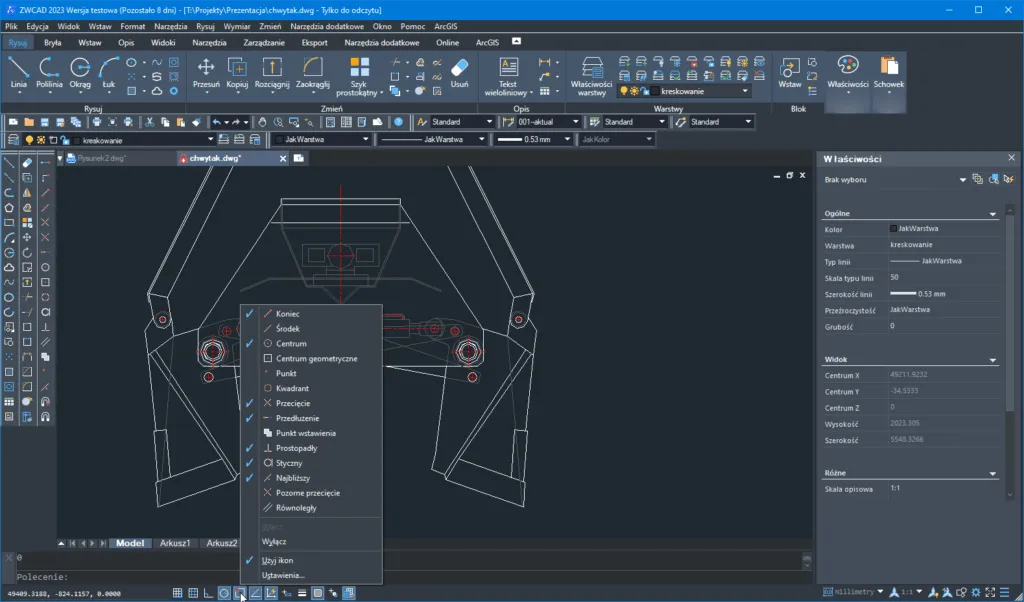Open the Schowek clipboard panel
Image resolution: width=1024 pixels, height=602 pixels.
(x=889, y=72)
